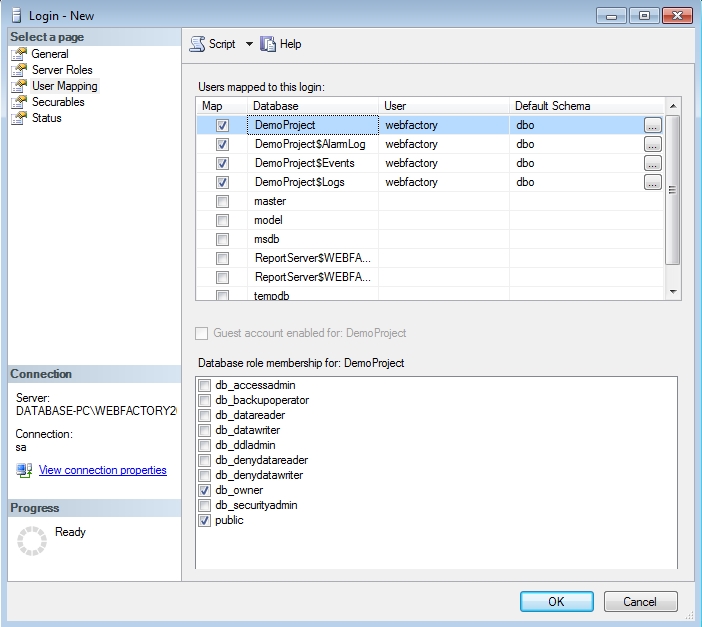The width and height of the screenshot is (702, 627).
Task: Check the master database map checkbox
Action: (x=222, y=202)
